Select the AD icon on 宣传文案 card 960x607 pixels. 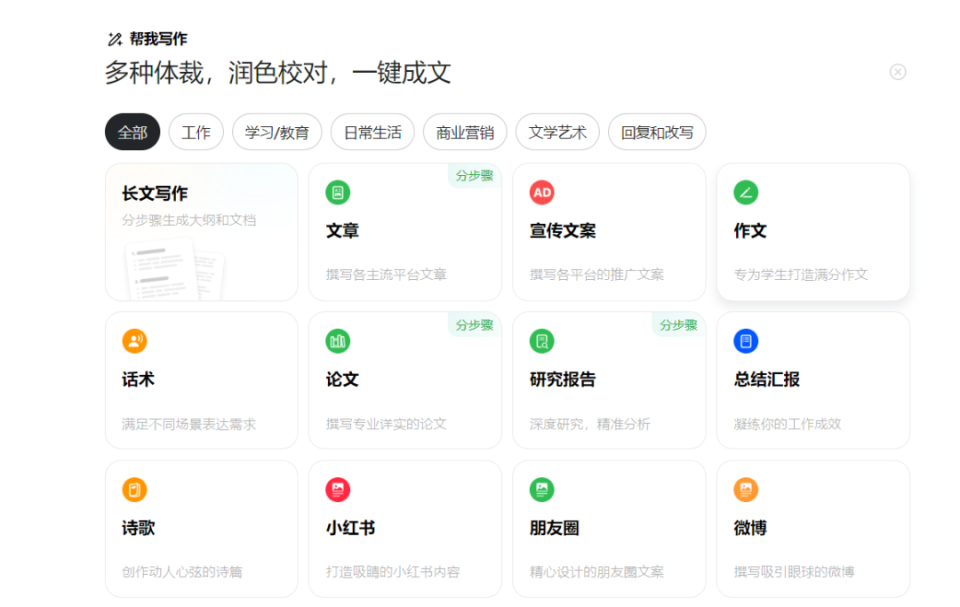point(541,192)
